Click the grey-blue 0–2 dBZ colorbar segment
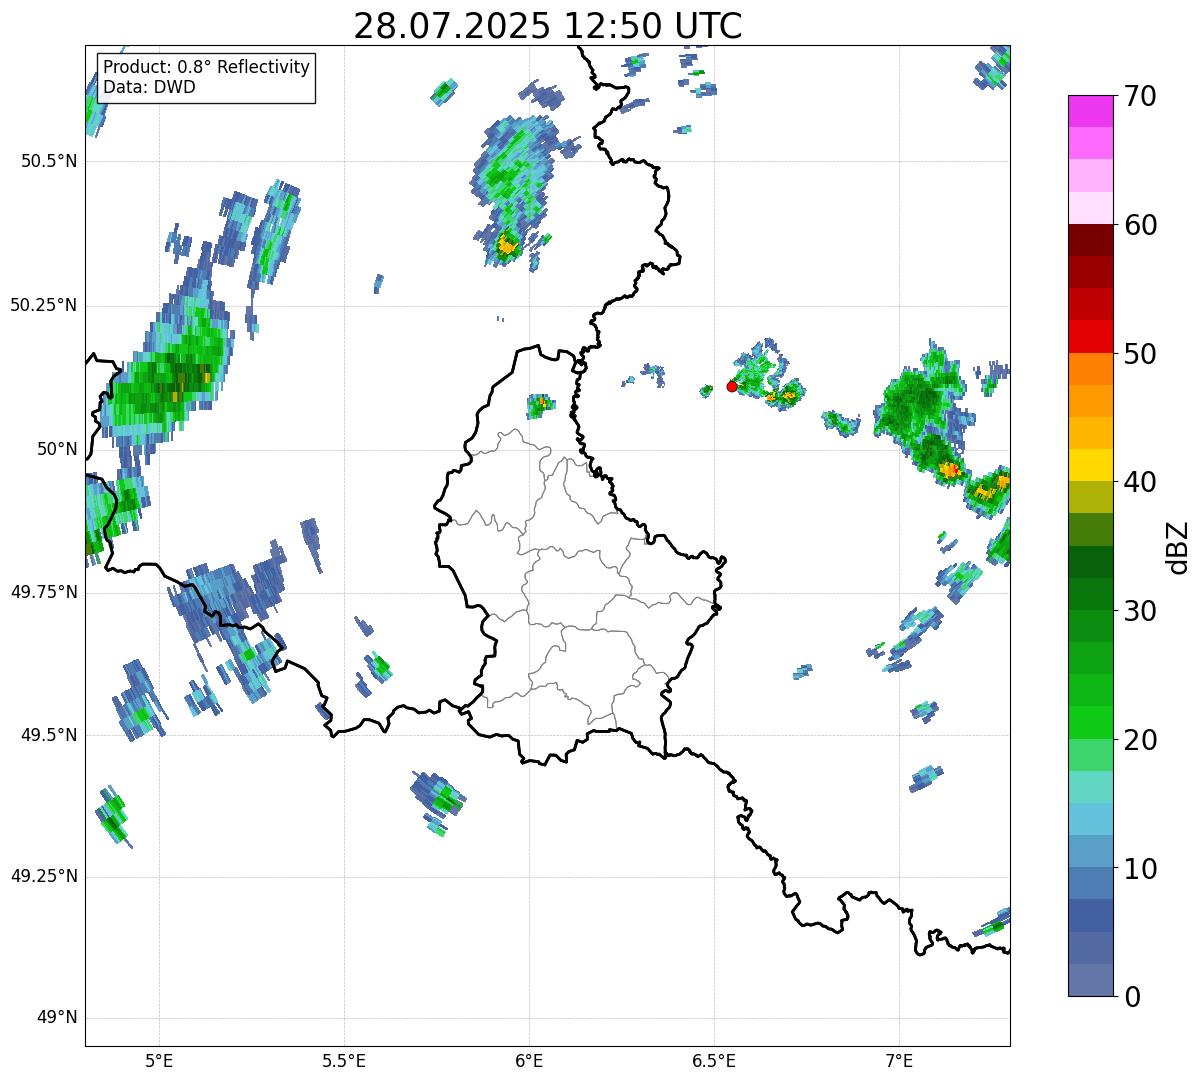Image resolution: width=1202 pixels, height=1081 pixels. coord(1090,980)
